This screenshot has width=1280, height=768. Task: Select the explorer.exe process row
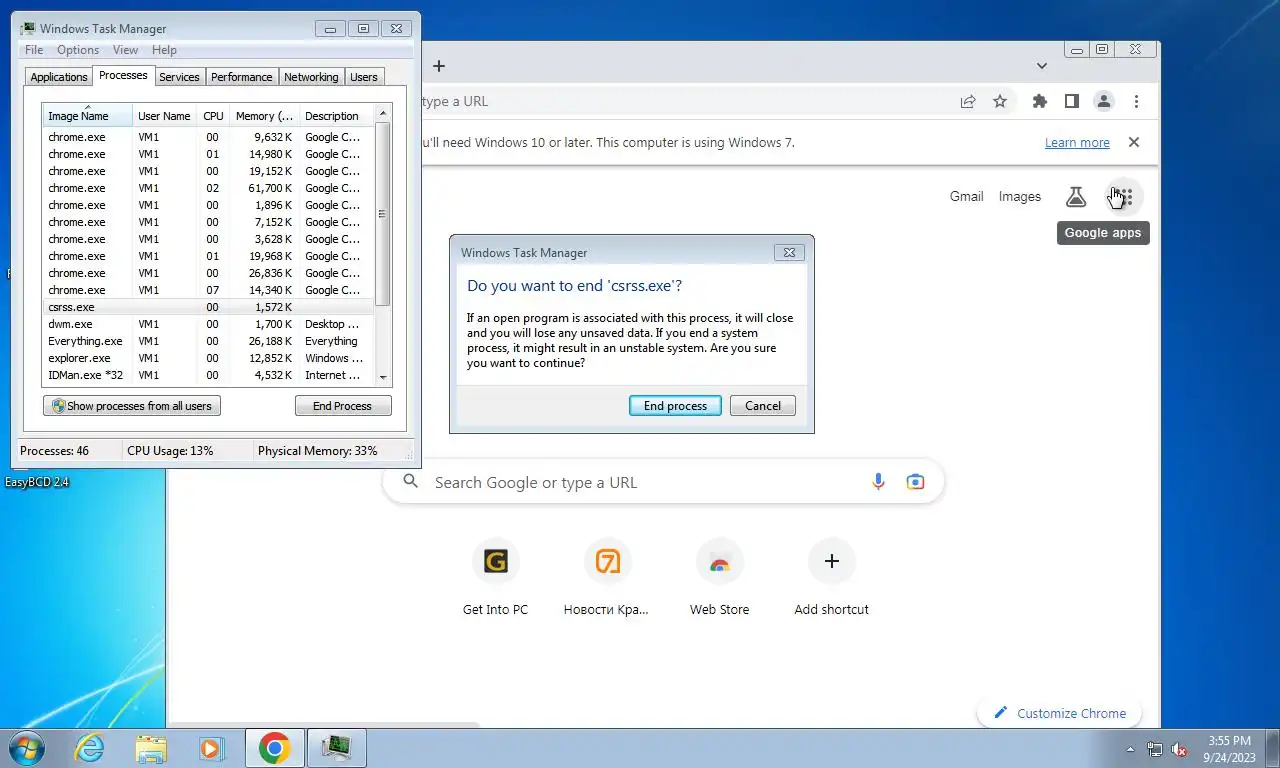(x=208, y=358)
